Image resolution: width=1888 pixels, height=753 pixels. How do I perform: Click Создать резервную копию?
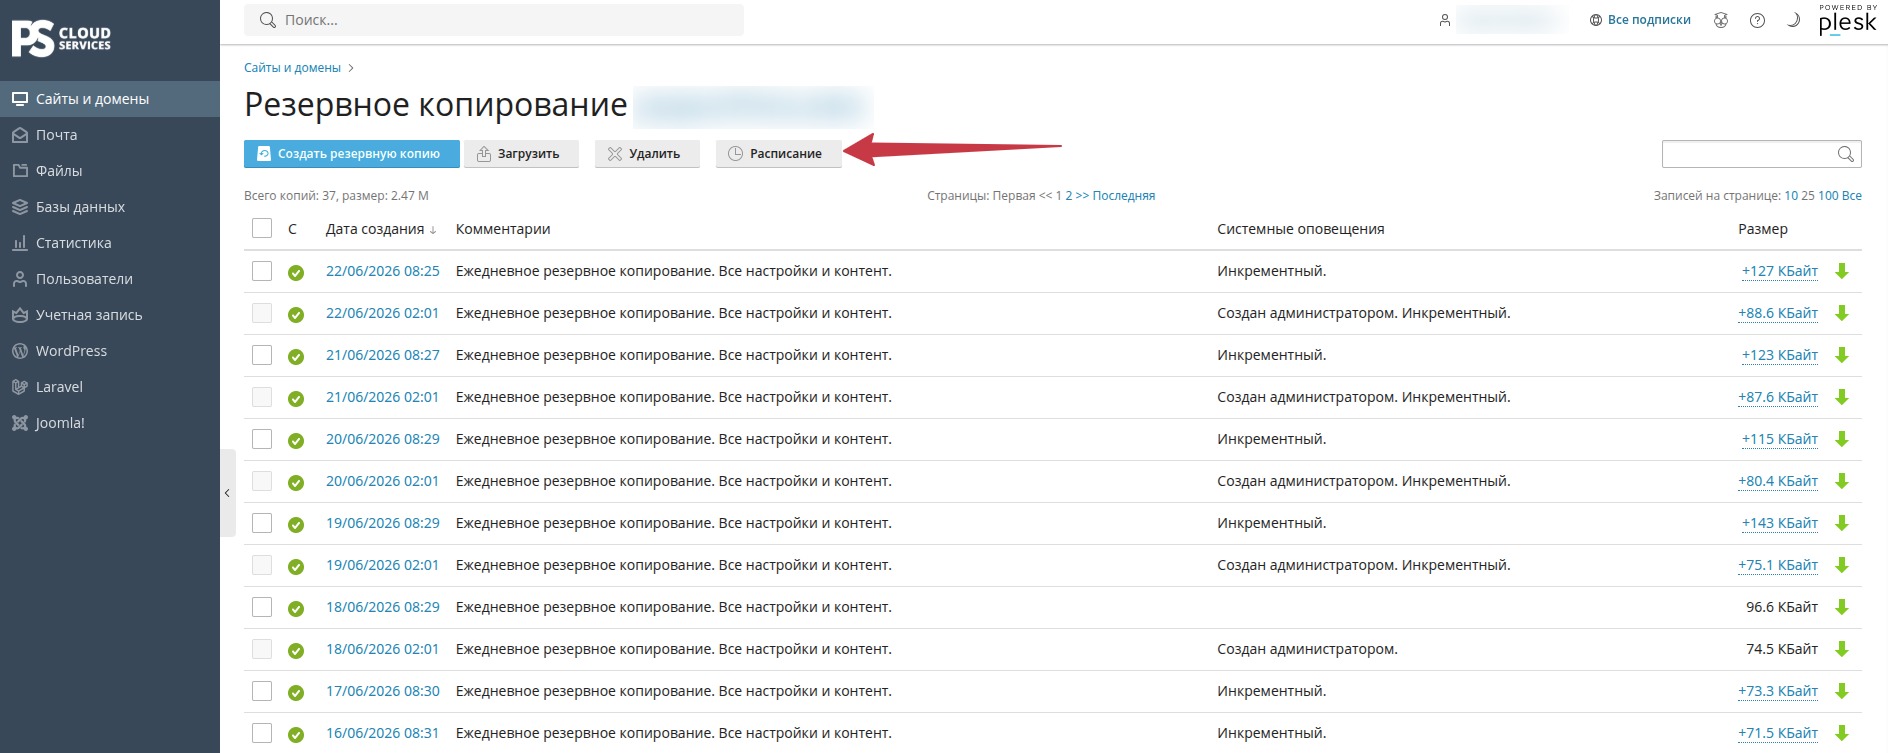pyautogui.click(x=352, y=154)
